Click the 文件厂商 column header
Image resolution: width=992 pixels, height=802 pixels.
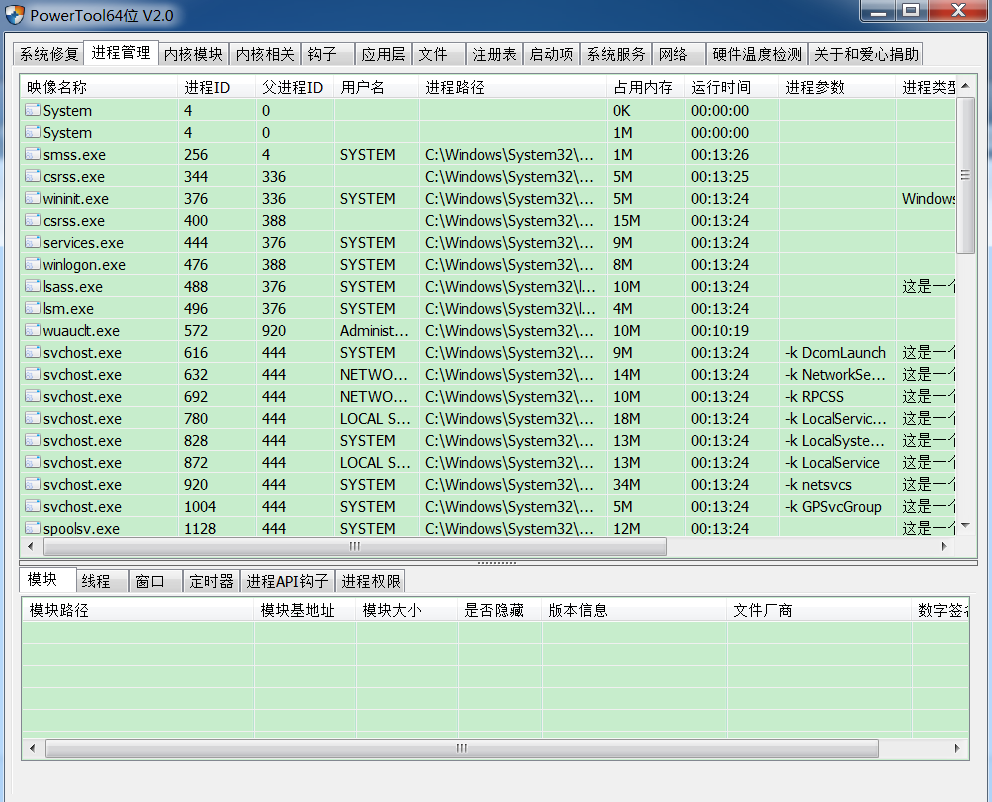[x=819, y=610]
